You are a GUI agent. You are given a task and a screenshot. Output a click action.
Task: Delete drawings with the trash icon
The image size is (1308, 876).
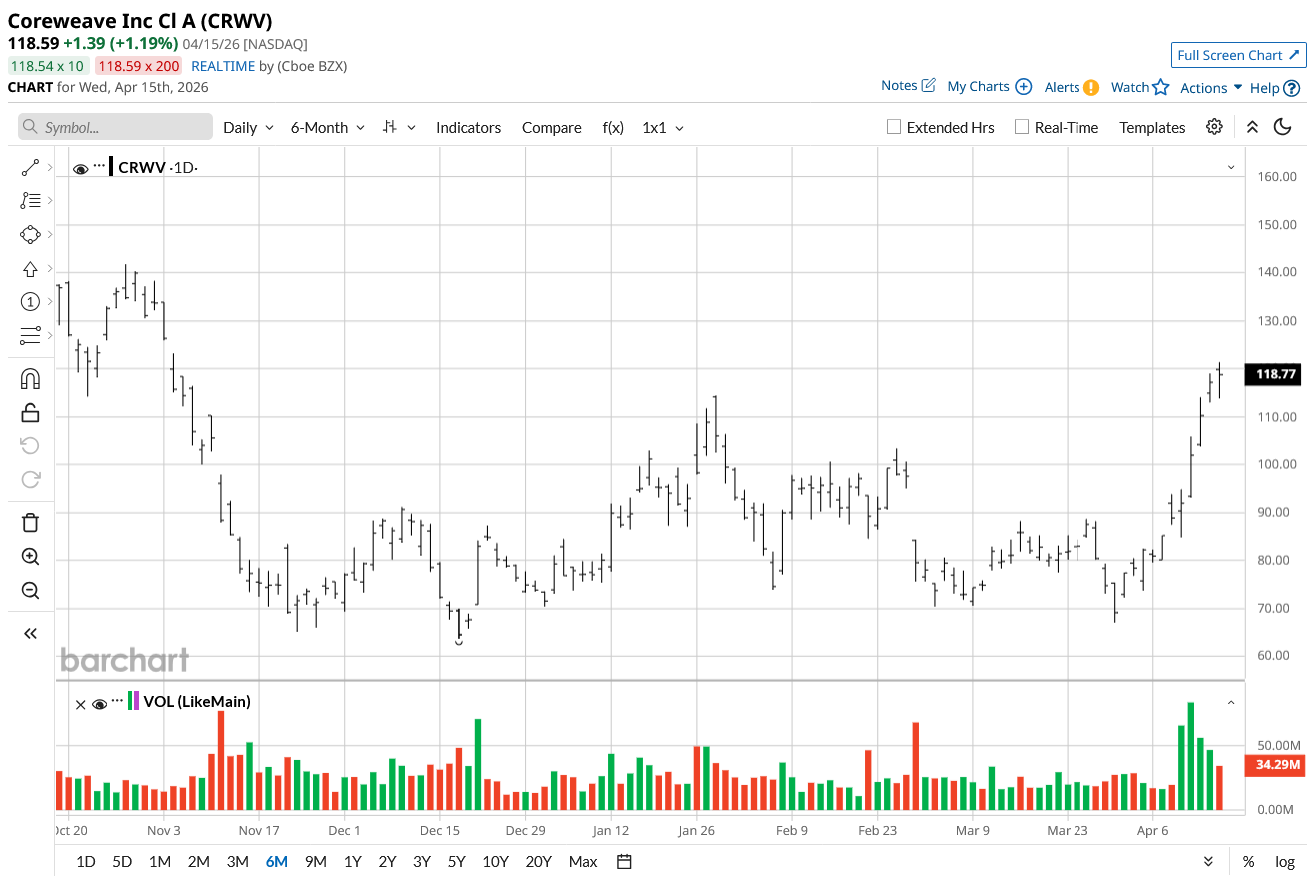[30, 522]
